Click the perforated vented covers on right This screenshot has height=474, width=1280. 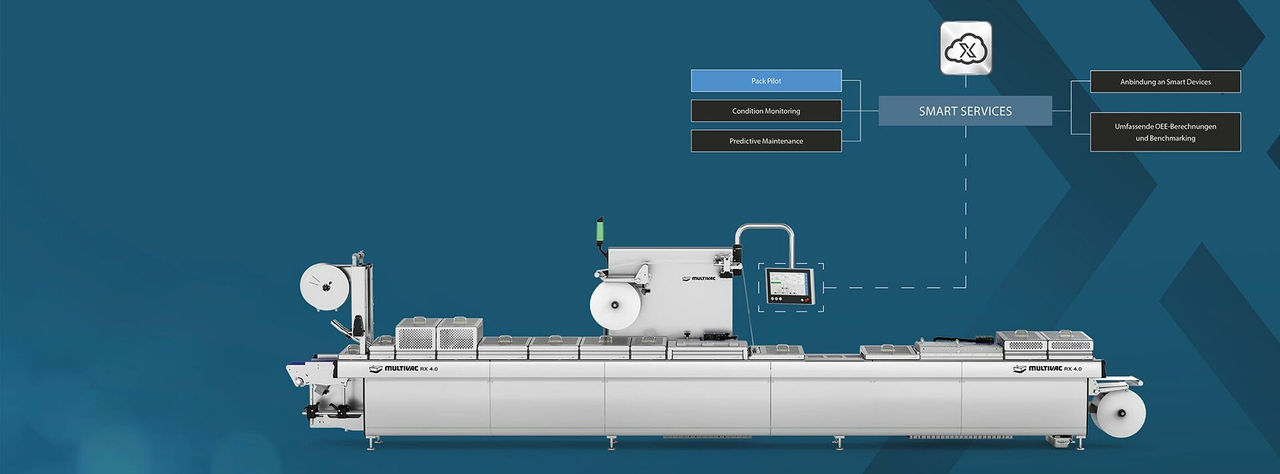coord(1044,341)
